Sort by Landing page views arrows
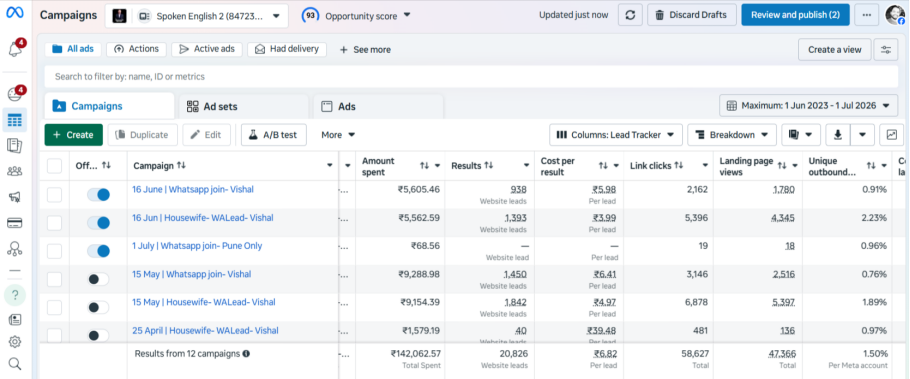The height and width of the screenshot is (379, 910). click(x=782, y=165)
